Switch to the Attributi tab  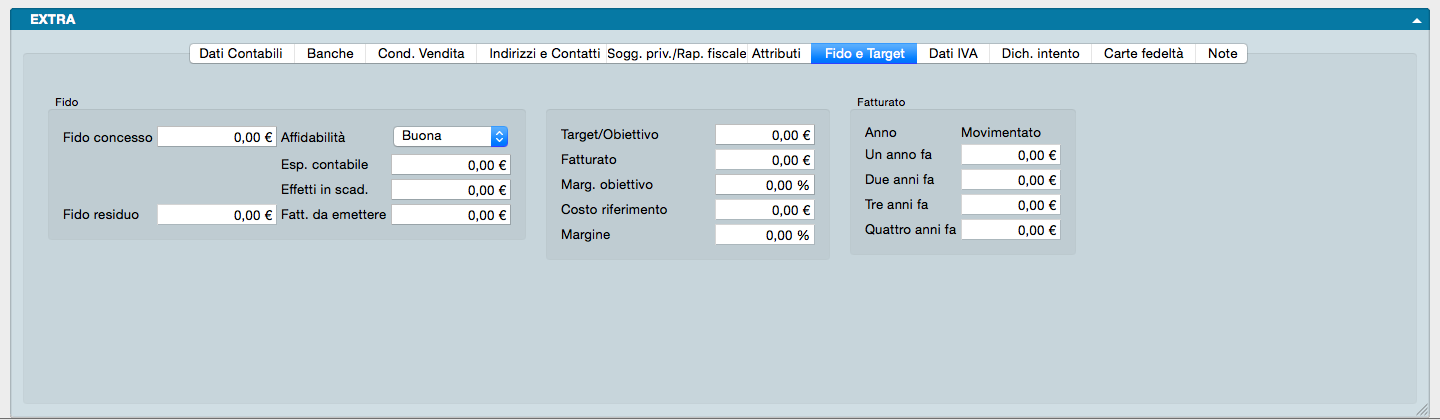pos(776,54)
